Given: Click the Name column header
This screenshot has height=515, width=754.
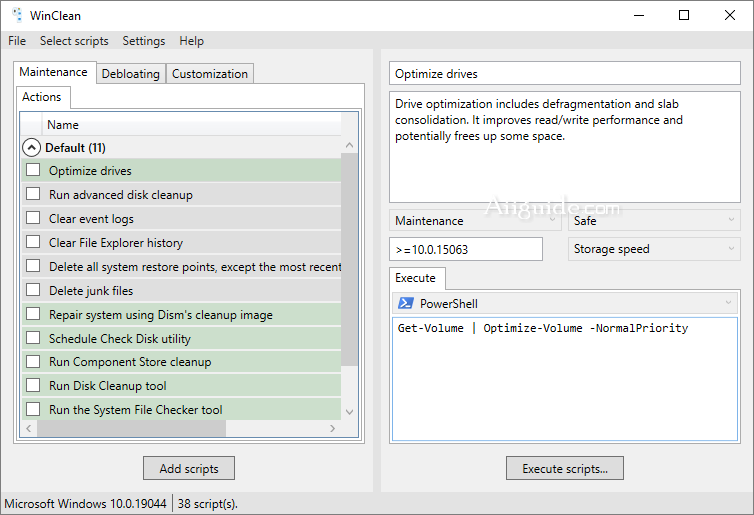Looking at the screenshot, I should pyautogui.click(x=191, y=125).
